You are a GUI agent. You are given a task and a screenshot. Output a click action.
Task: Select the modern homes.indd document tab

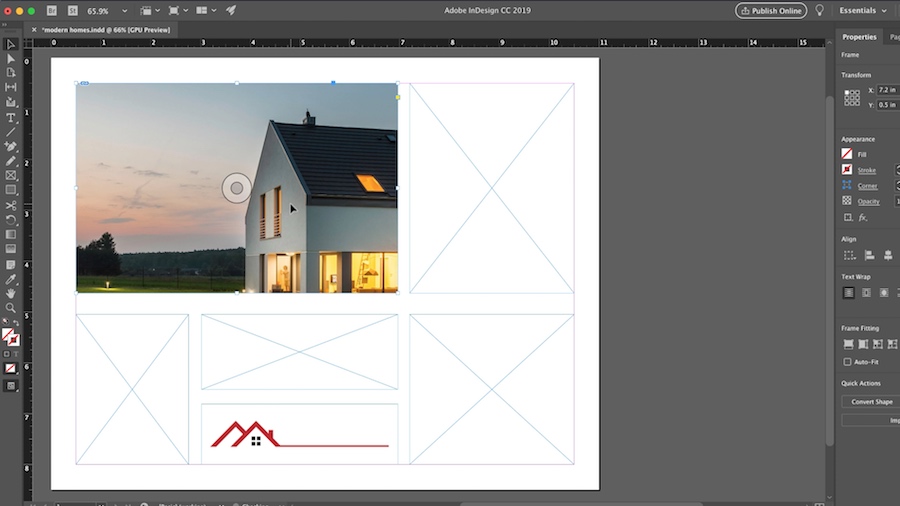coord(106,30)
